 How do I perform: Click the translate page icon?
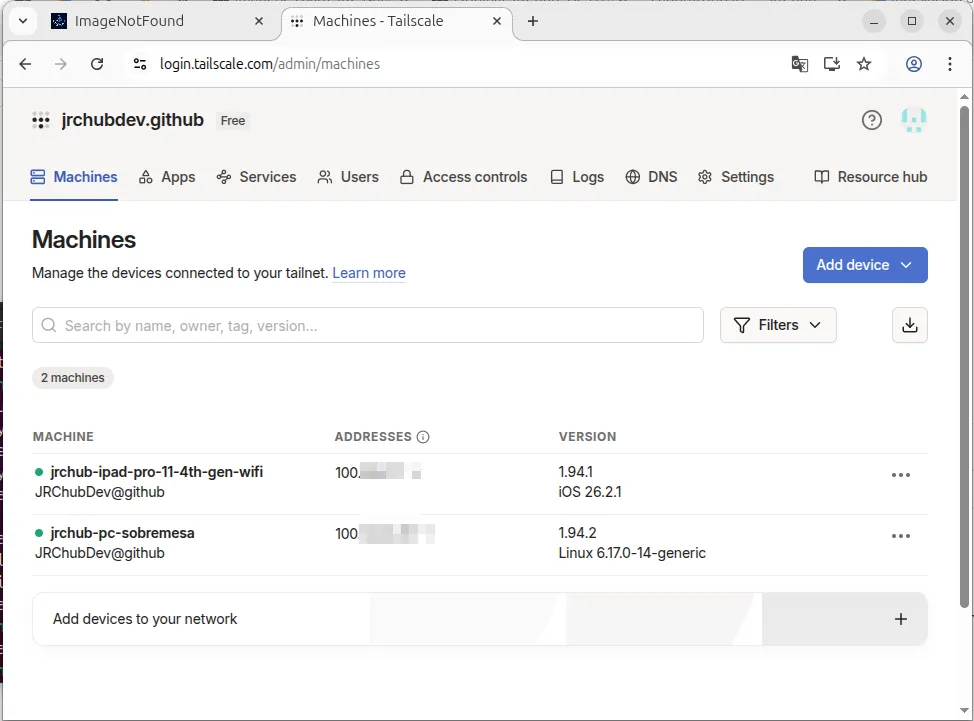[x=799, y=64]
